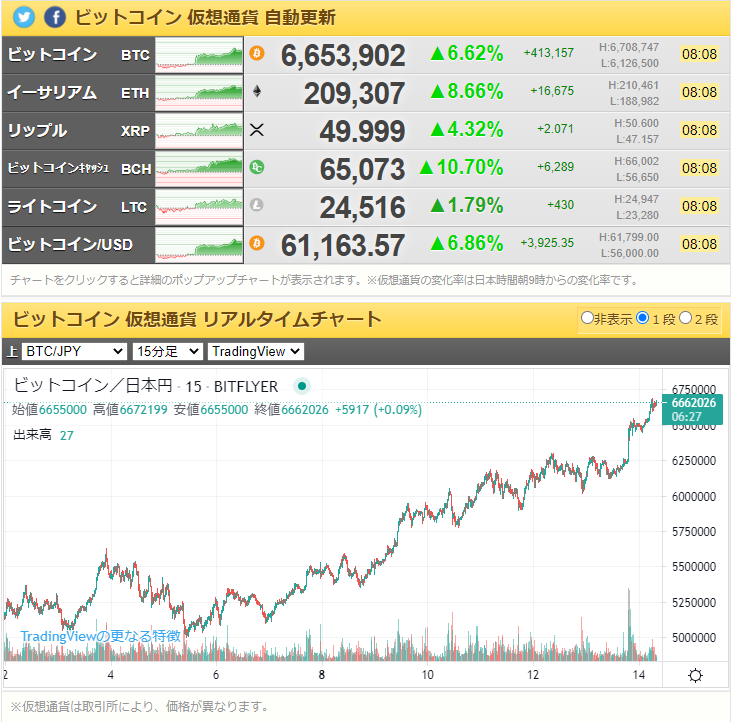Open the ビットコイン/USD mini chart thumbnail

(x=199, y=245)
